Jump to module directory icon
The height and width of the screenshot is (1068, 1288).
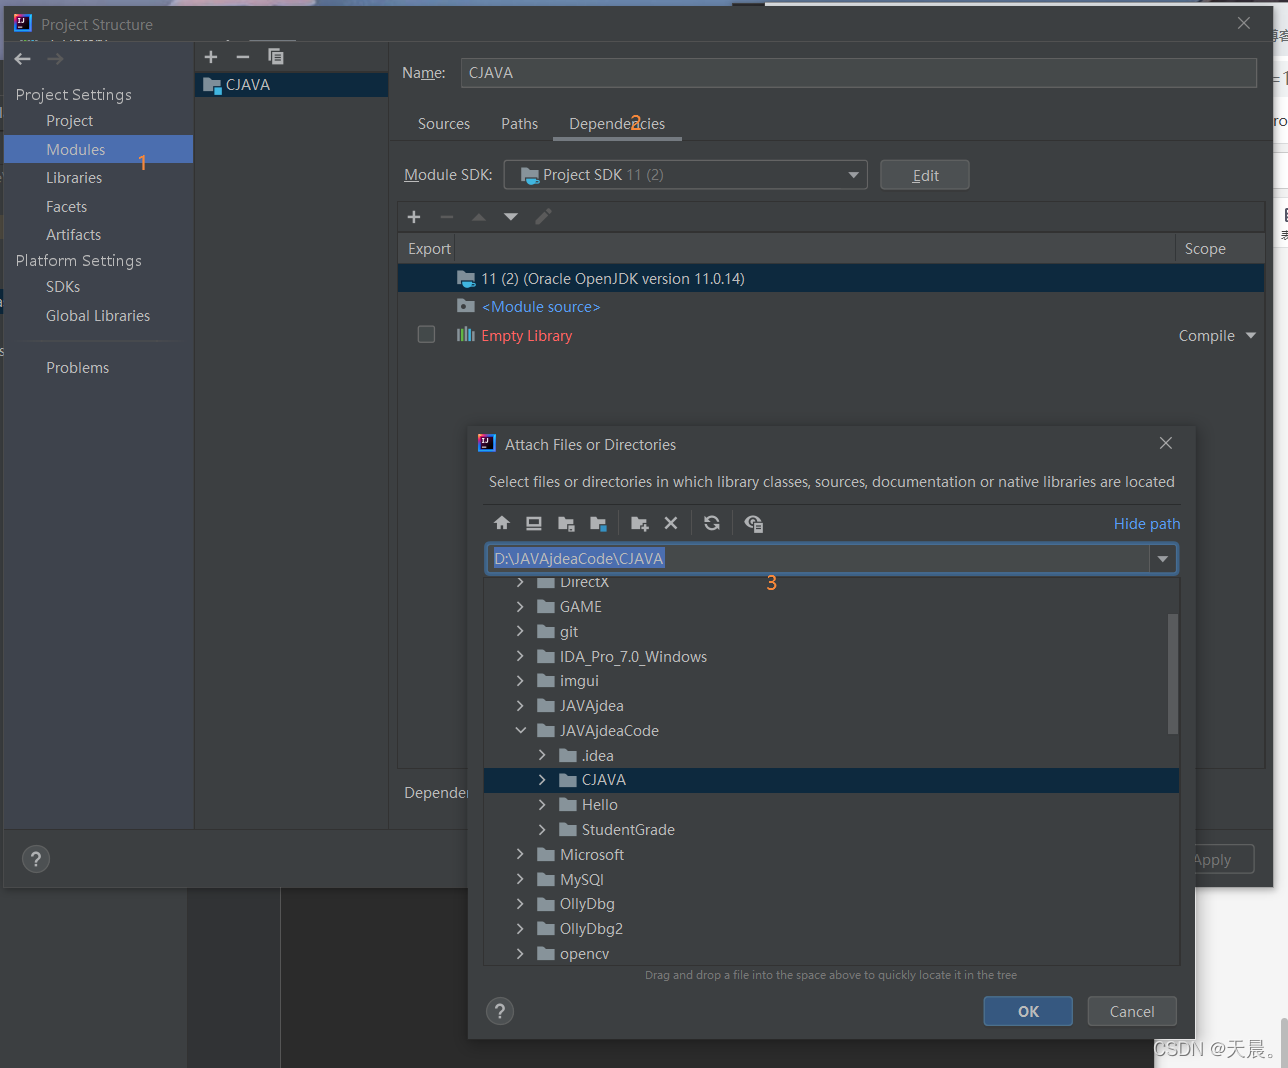pos(598,523)
